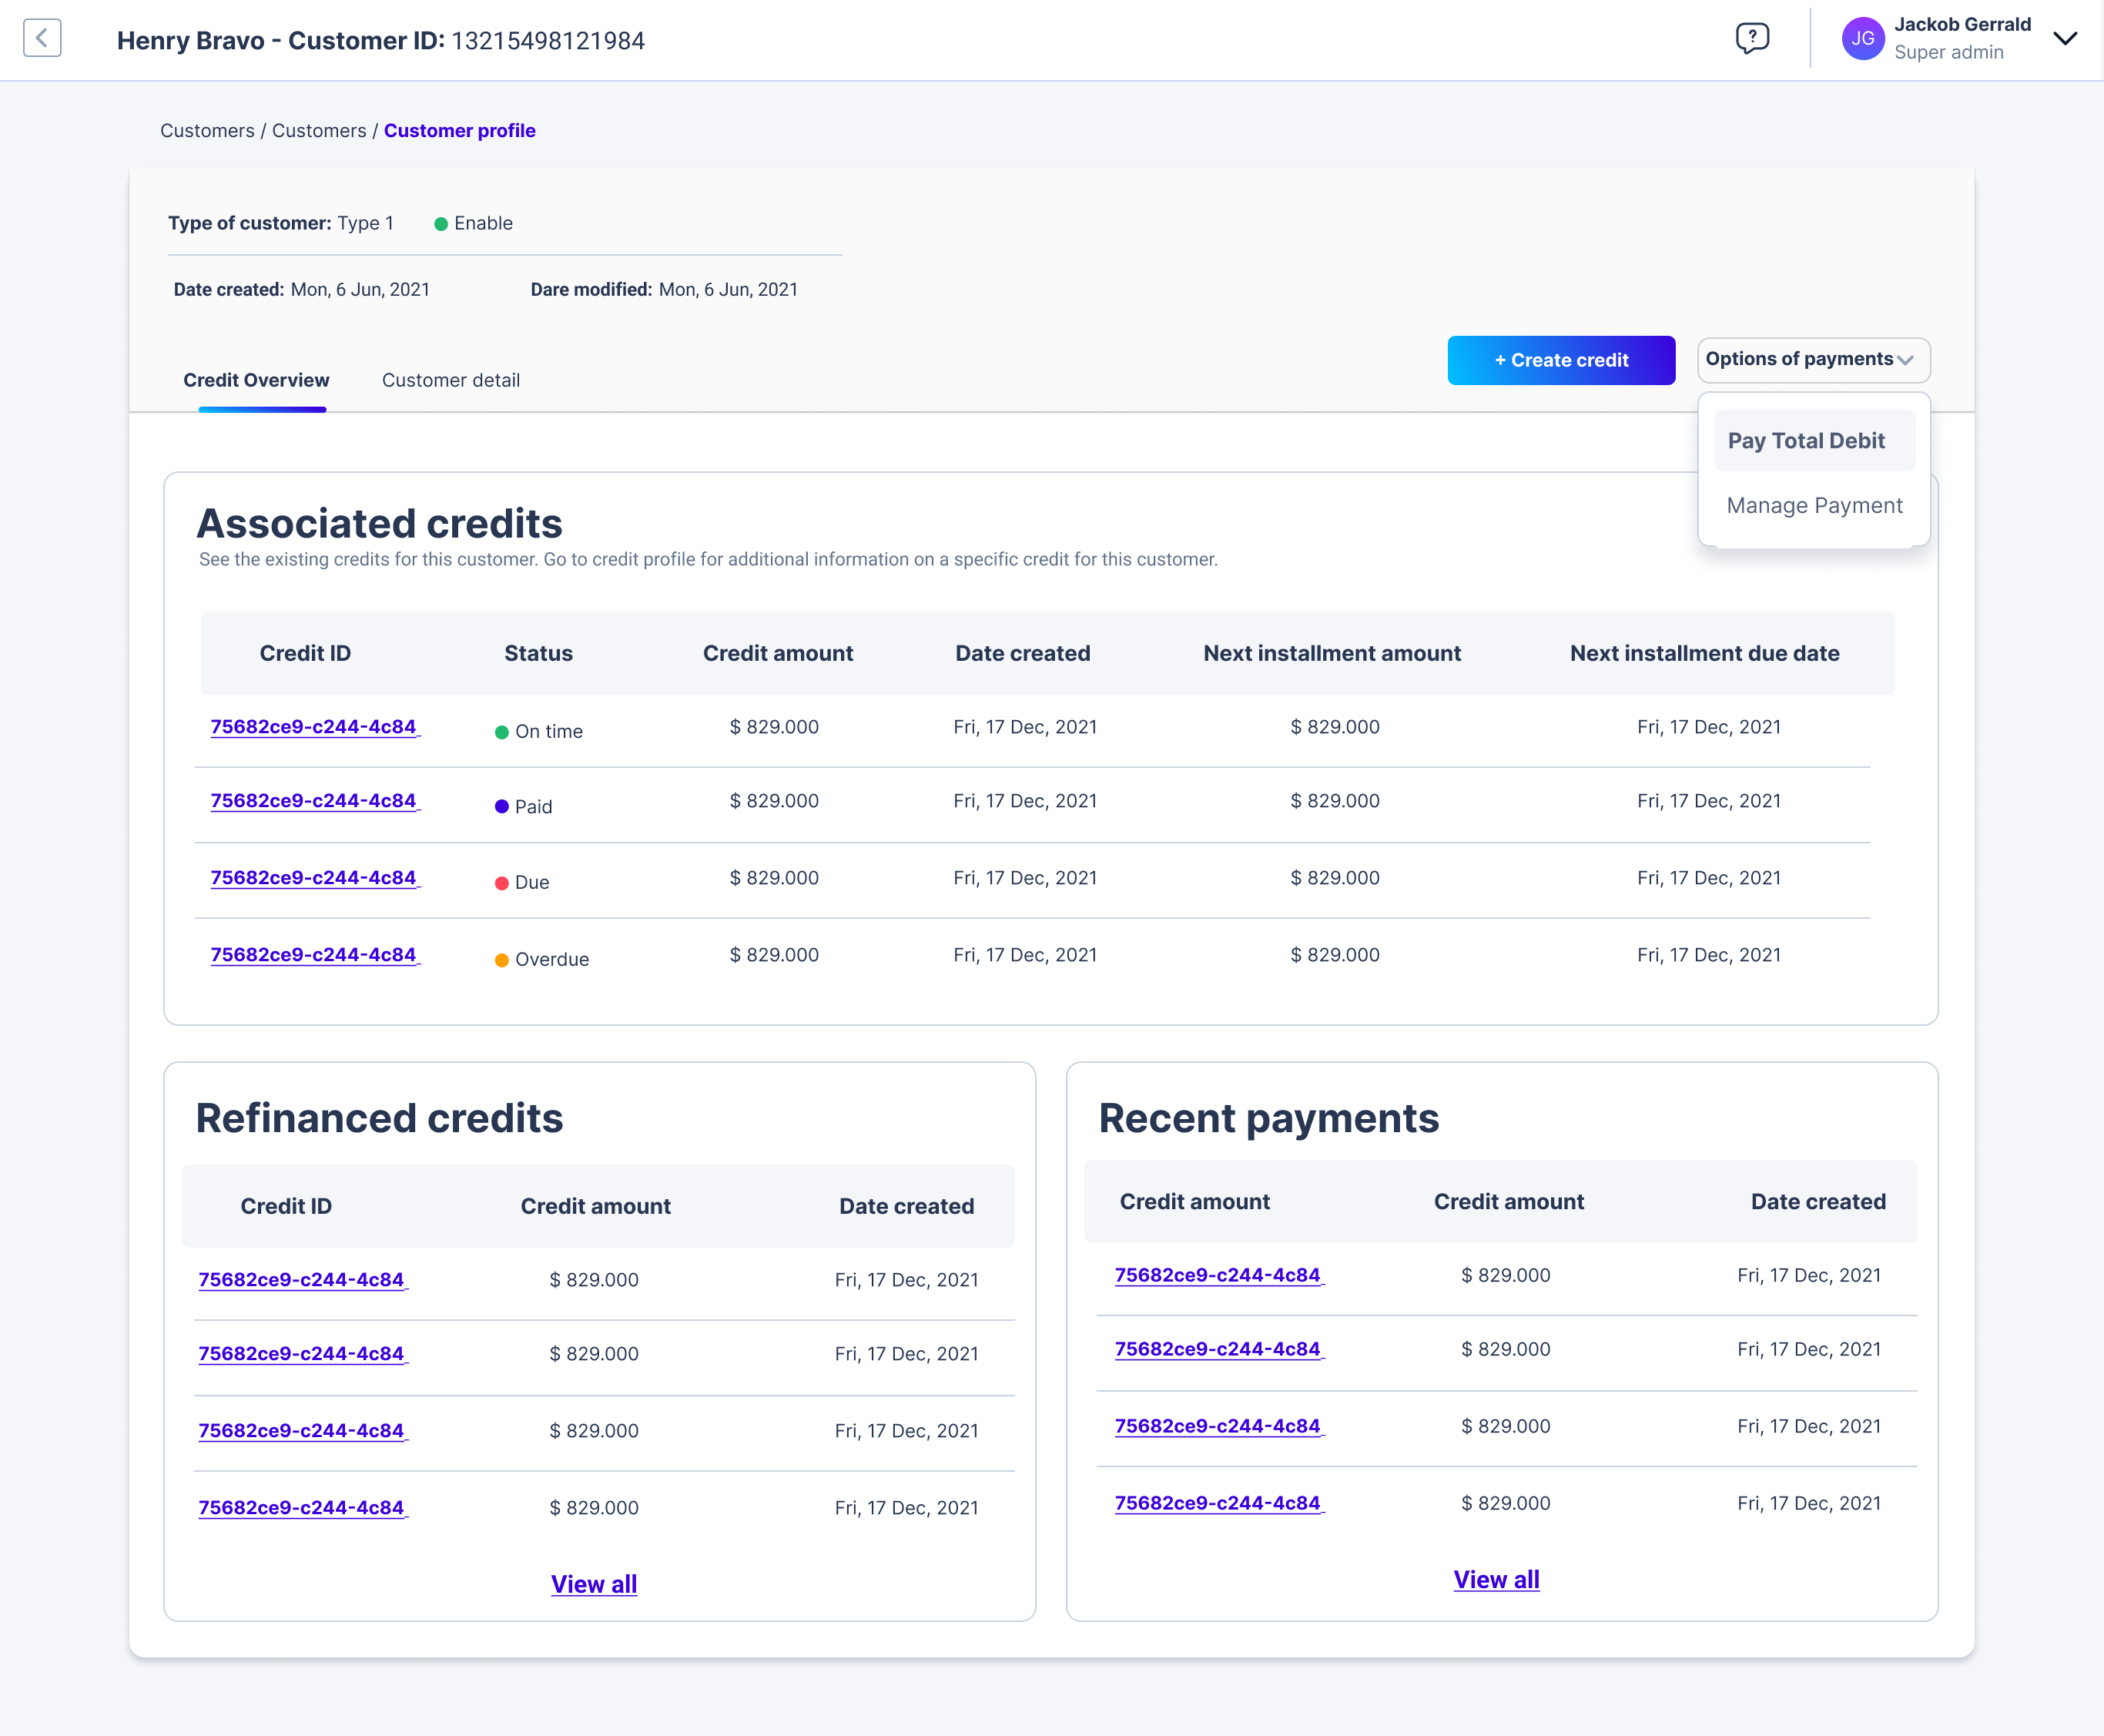
Task: Click the blue Paid status dot
Action: [502, 807]
